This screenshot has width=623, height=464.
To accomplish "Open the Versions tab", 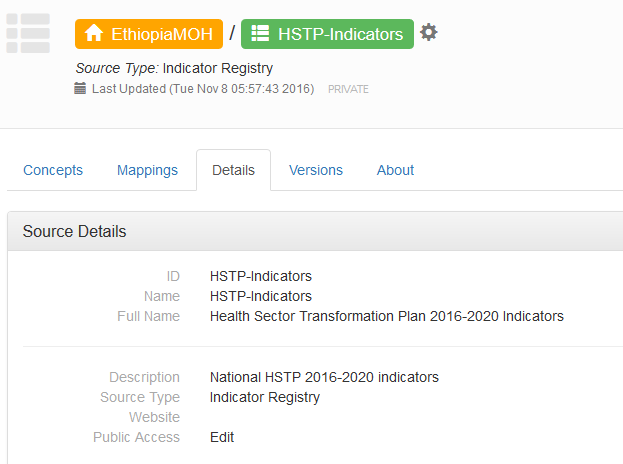I will (x=316, y=170).
